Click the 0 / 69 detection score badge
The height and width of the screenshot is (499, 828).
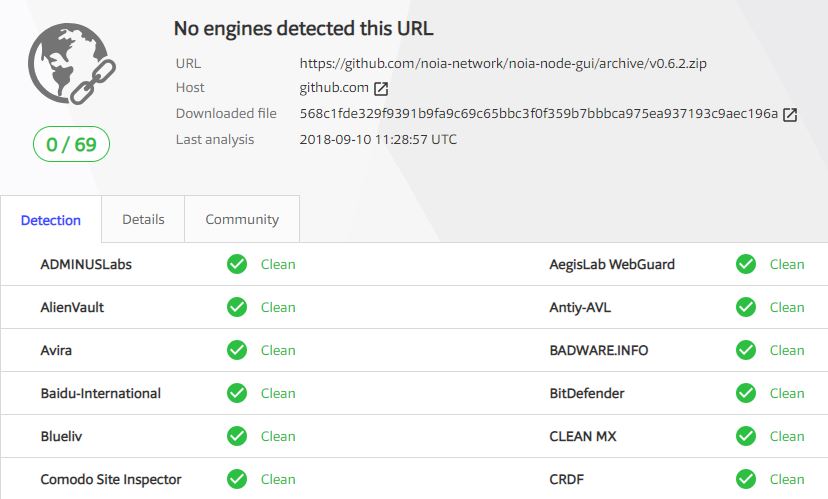(71, 144)
